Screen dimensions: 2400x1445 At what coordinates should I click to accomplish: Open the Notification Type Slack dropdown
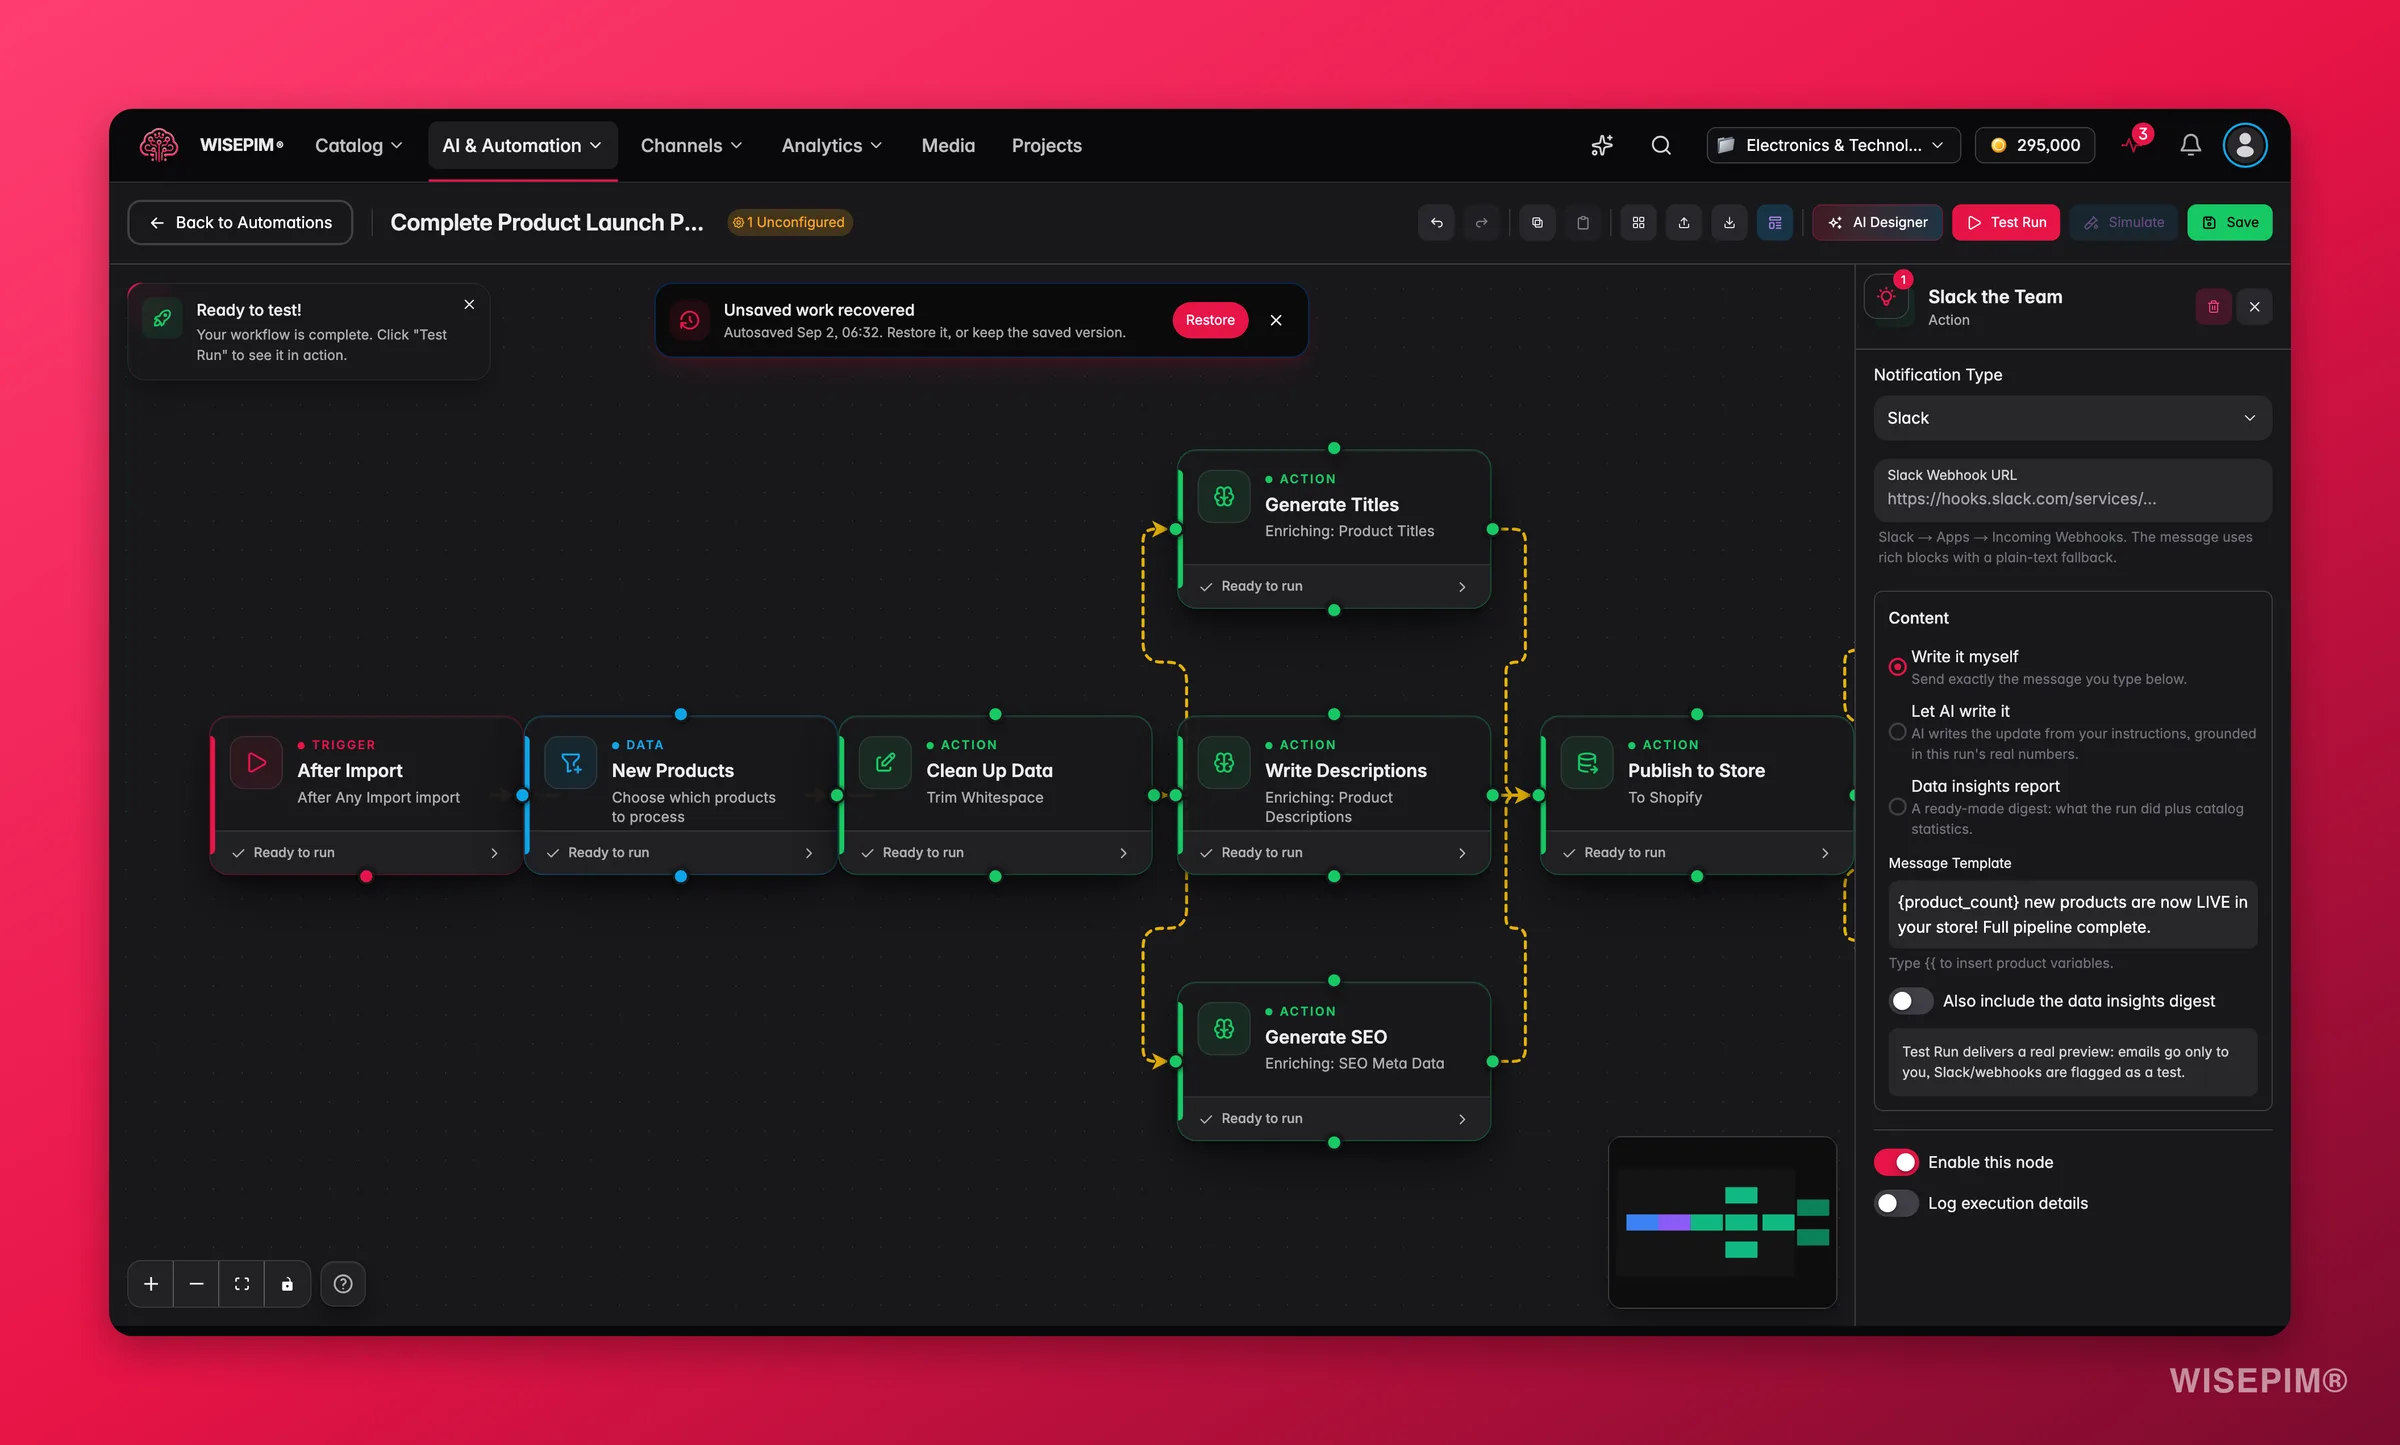tap(2072, 418)
